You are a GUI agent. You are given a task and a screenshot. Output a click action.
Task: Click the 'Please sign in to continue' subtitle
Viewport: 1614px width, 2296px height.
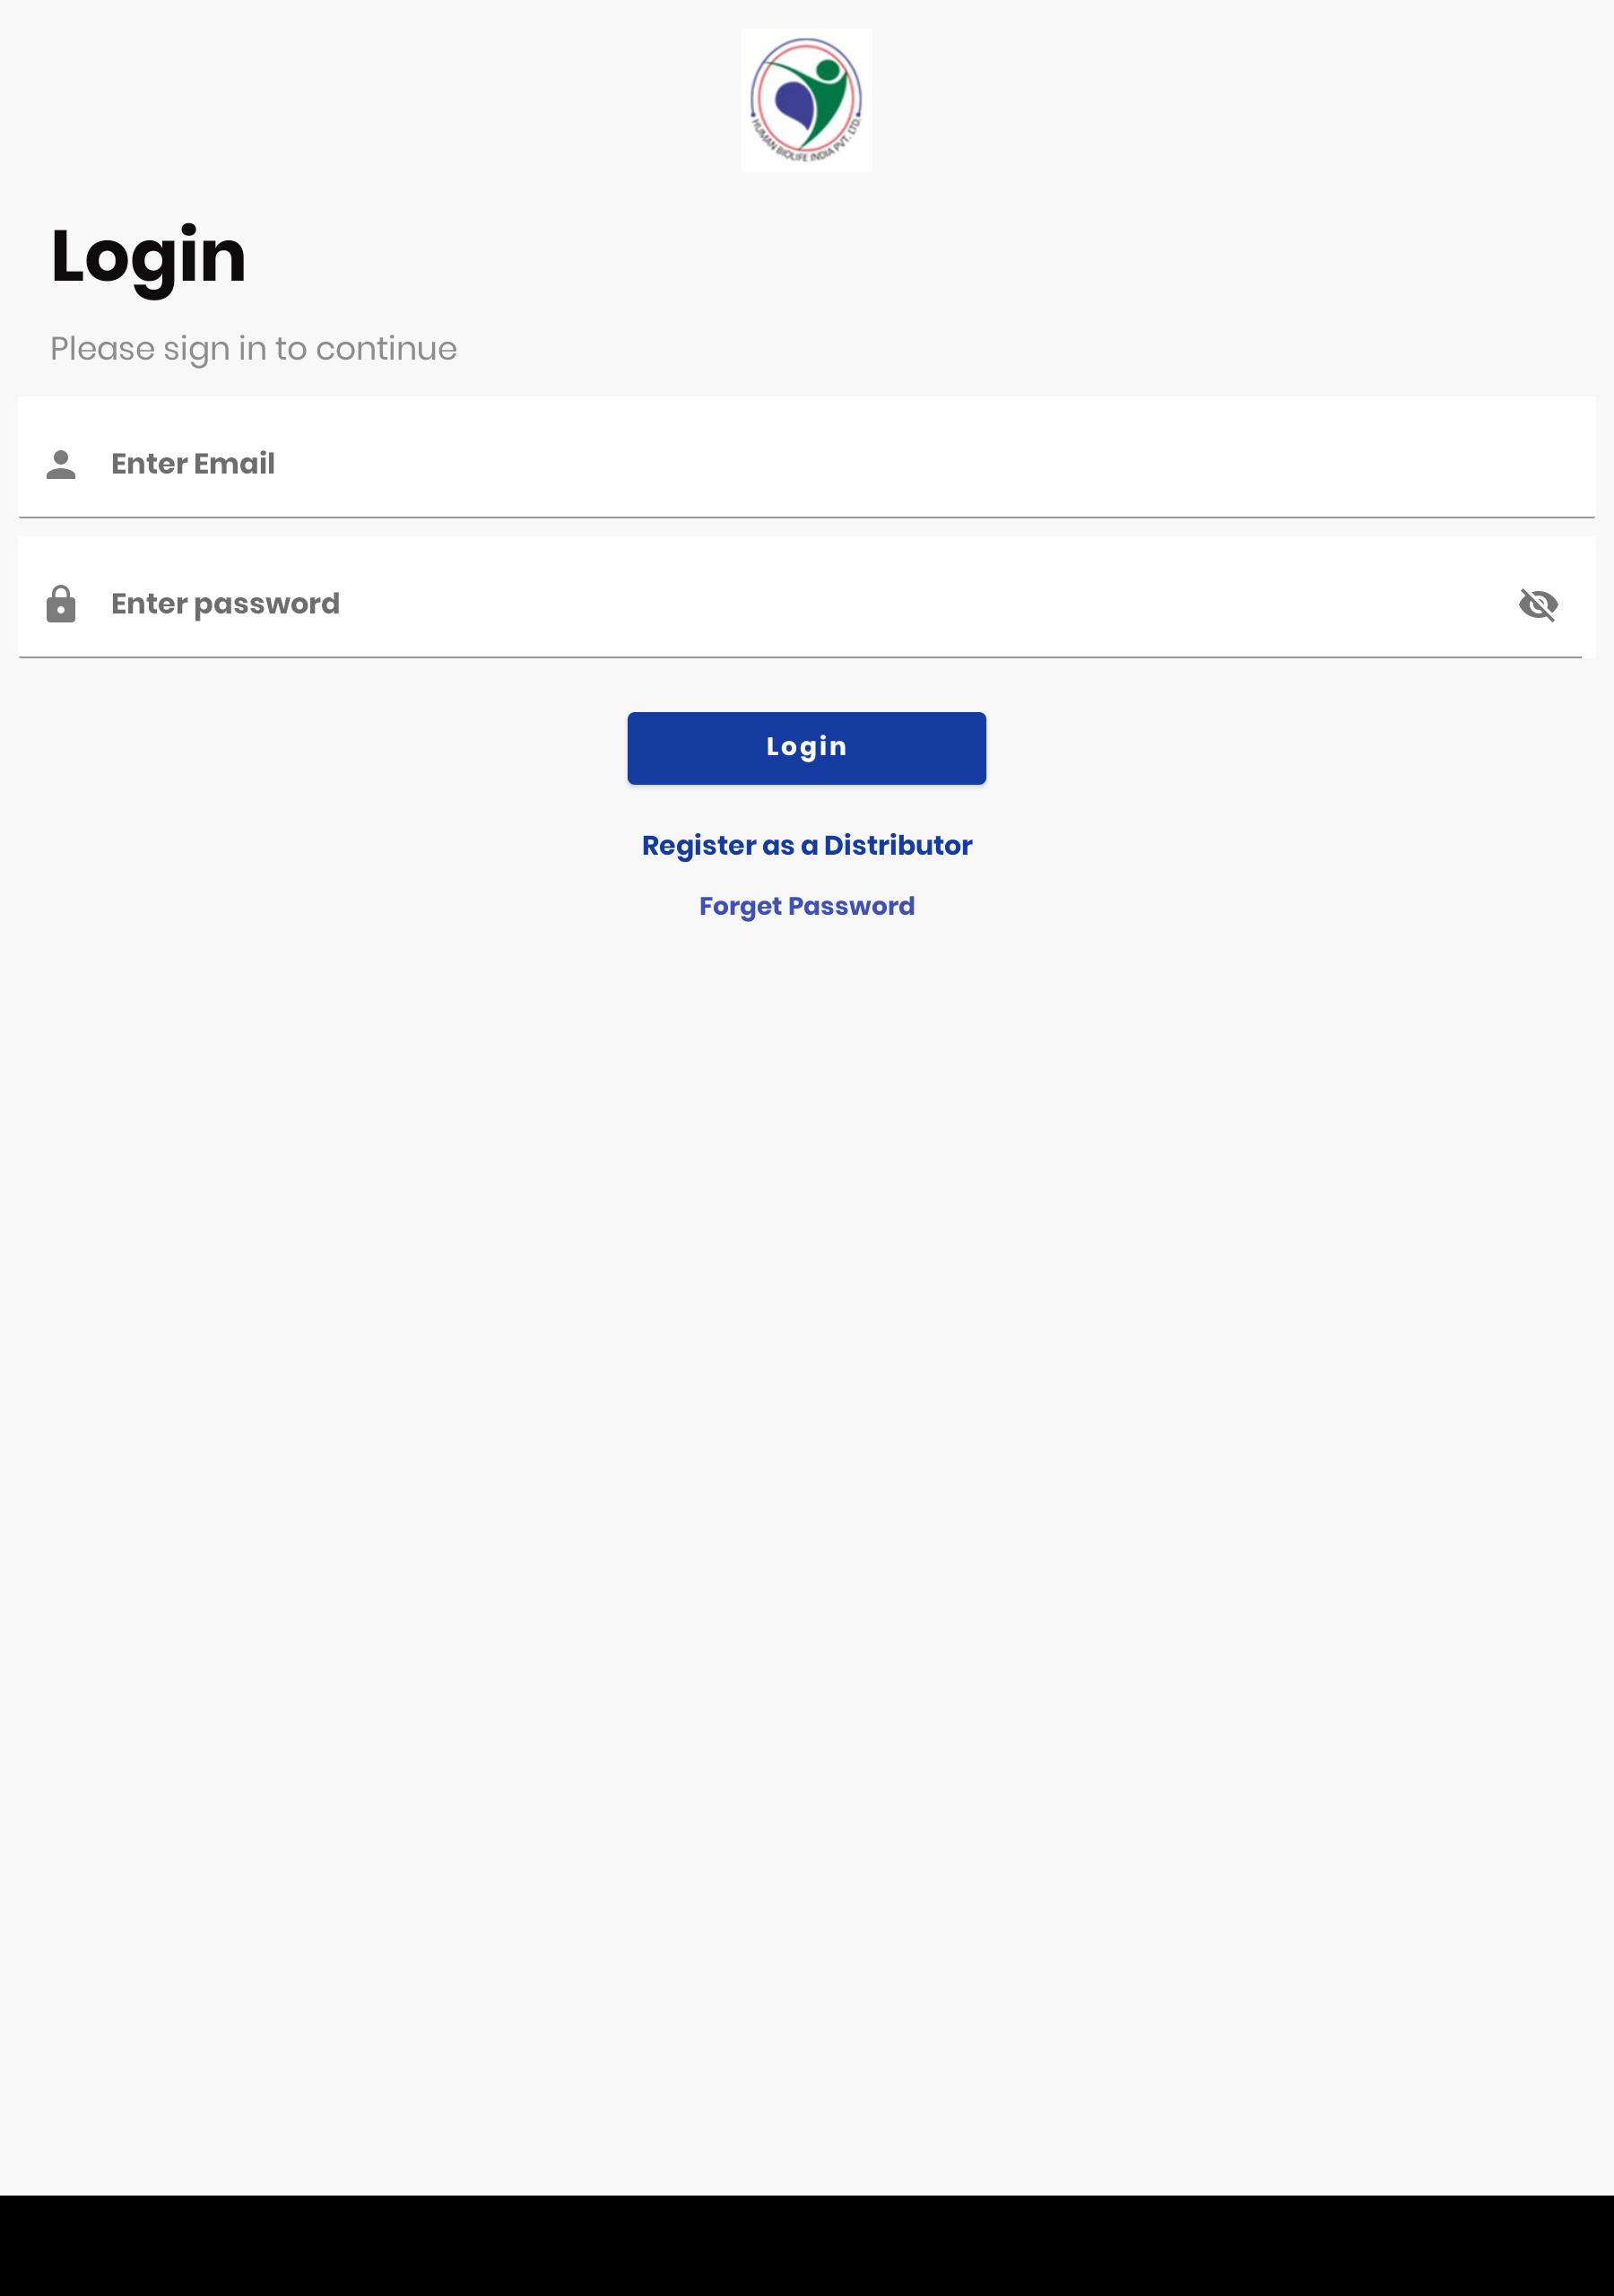(253, 349)
